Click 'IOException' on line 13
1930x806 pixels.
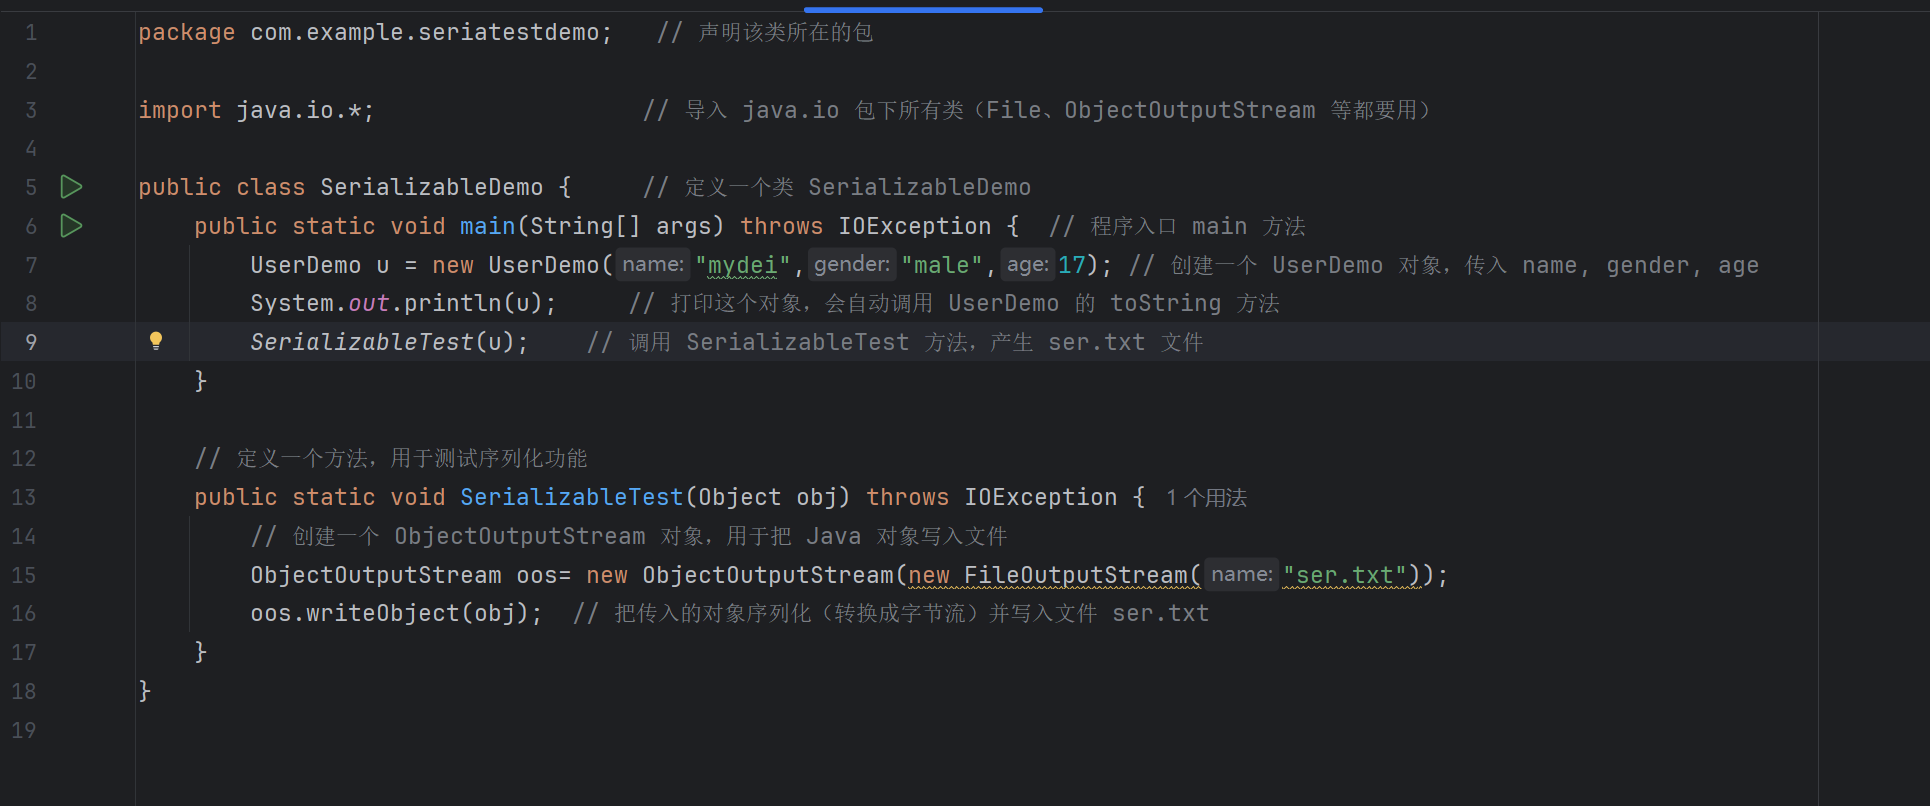click(x=1041, y=497)
